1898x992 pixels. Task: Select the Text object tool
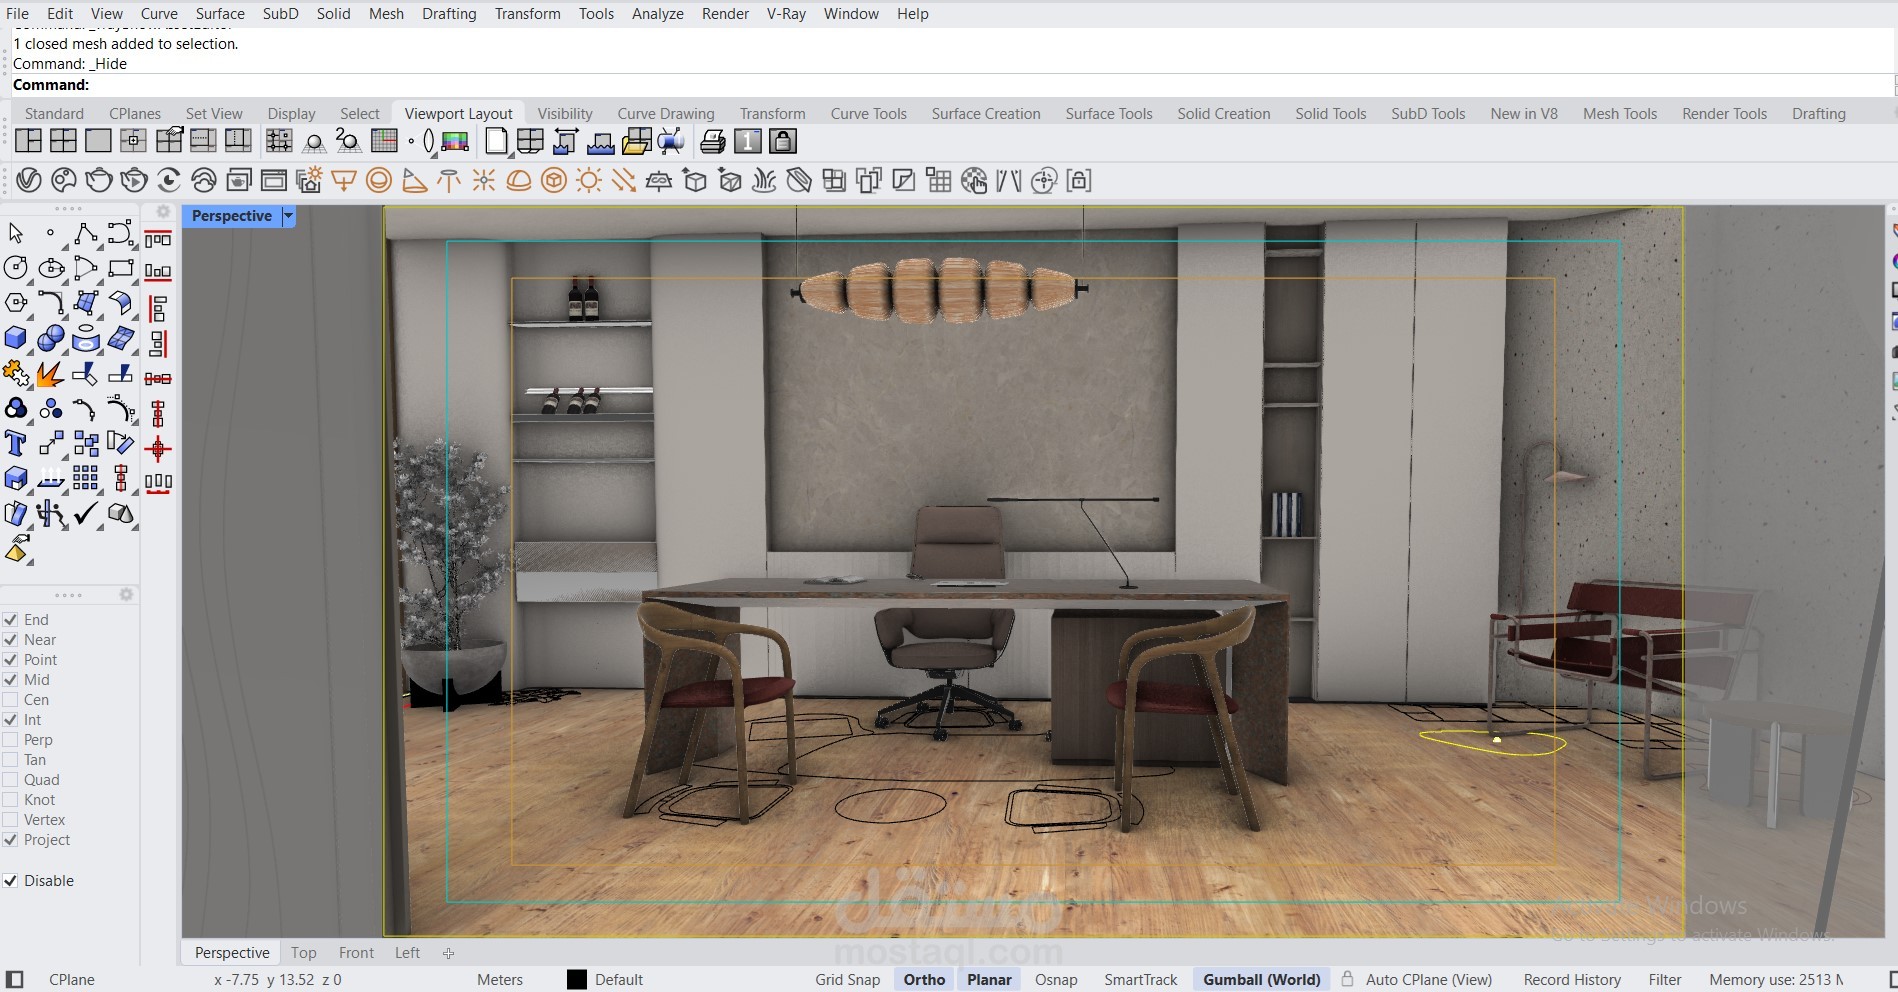point(15,443)
